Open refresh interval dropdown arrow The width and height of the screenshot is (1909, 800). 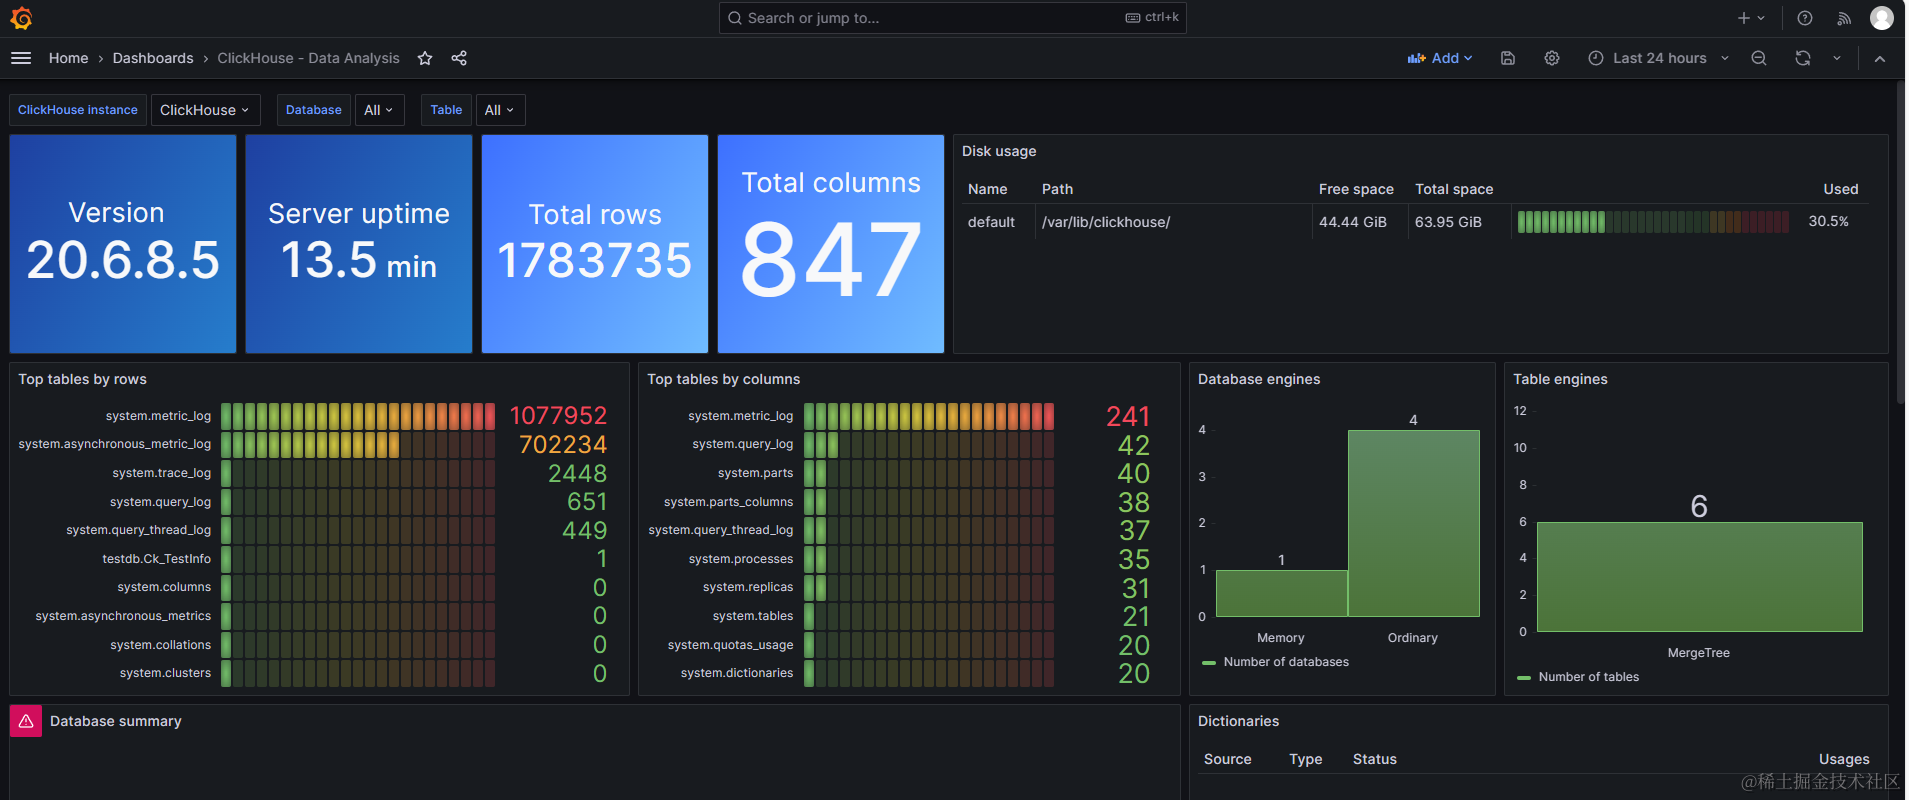[x=1837, y=58]
